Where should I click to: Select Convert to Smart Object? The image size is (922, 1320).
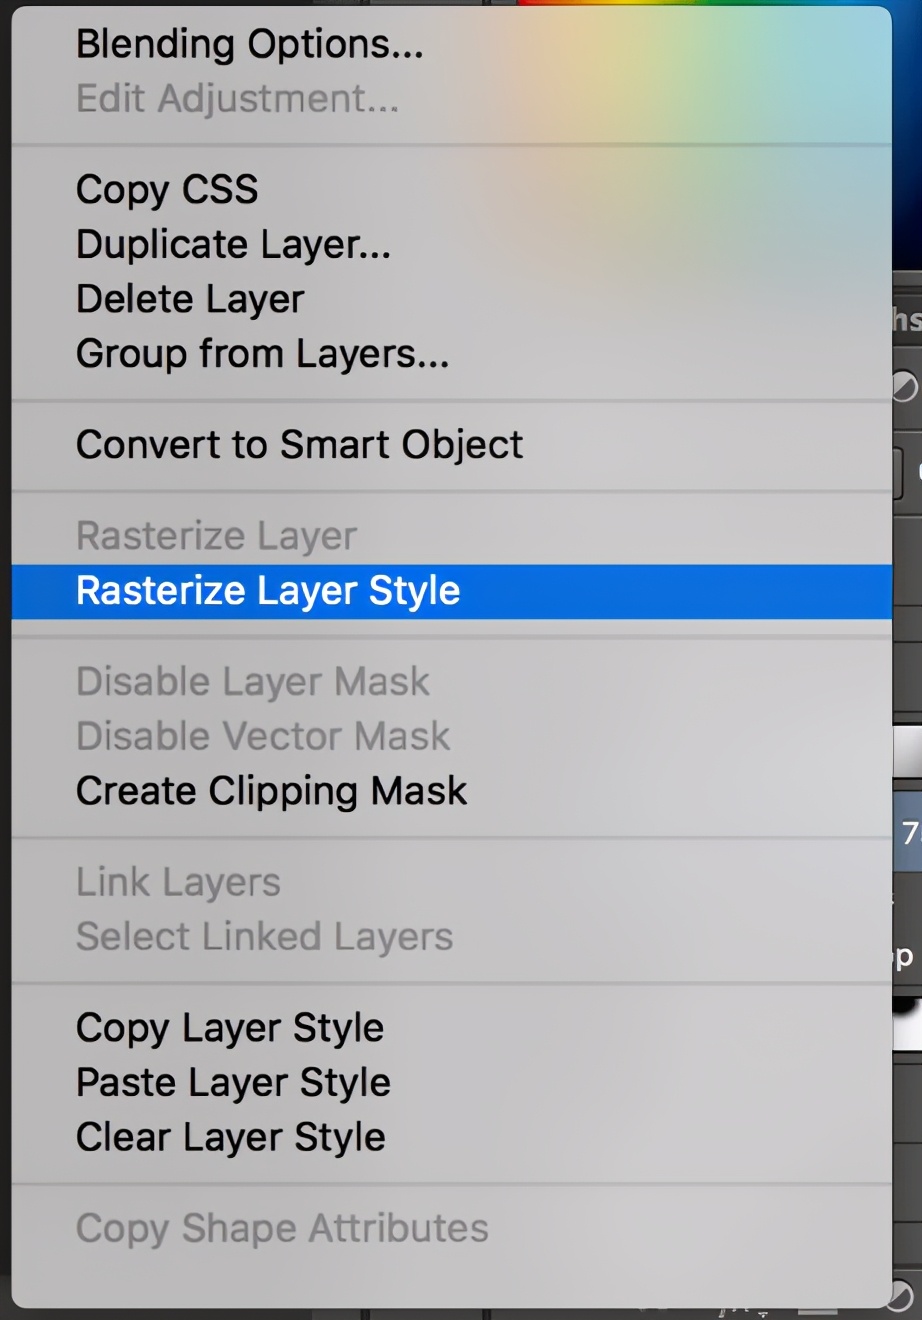point(299,445)
